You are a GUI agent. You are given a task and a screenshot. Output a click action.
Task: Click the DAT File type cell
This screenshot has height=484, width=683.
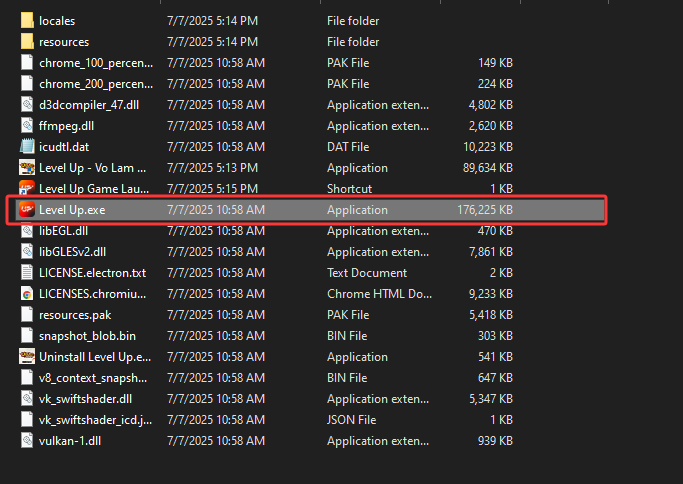click(x=348, y=147)
